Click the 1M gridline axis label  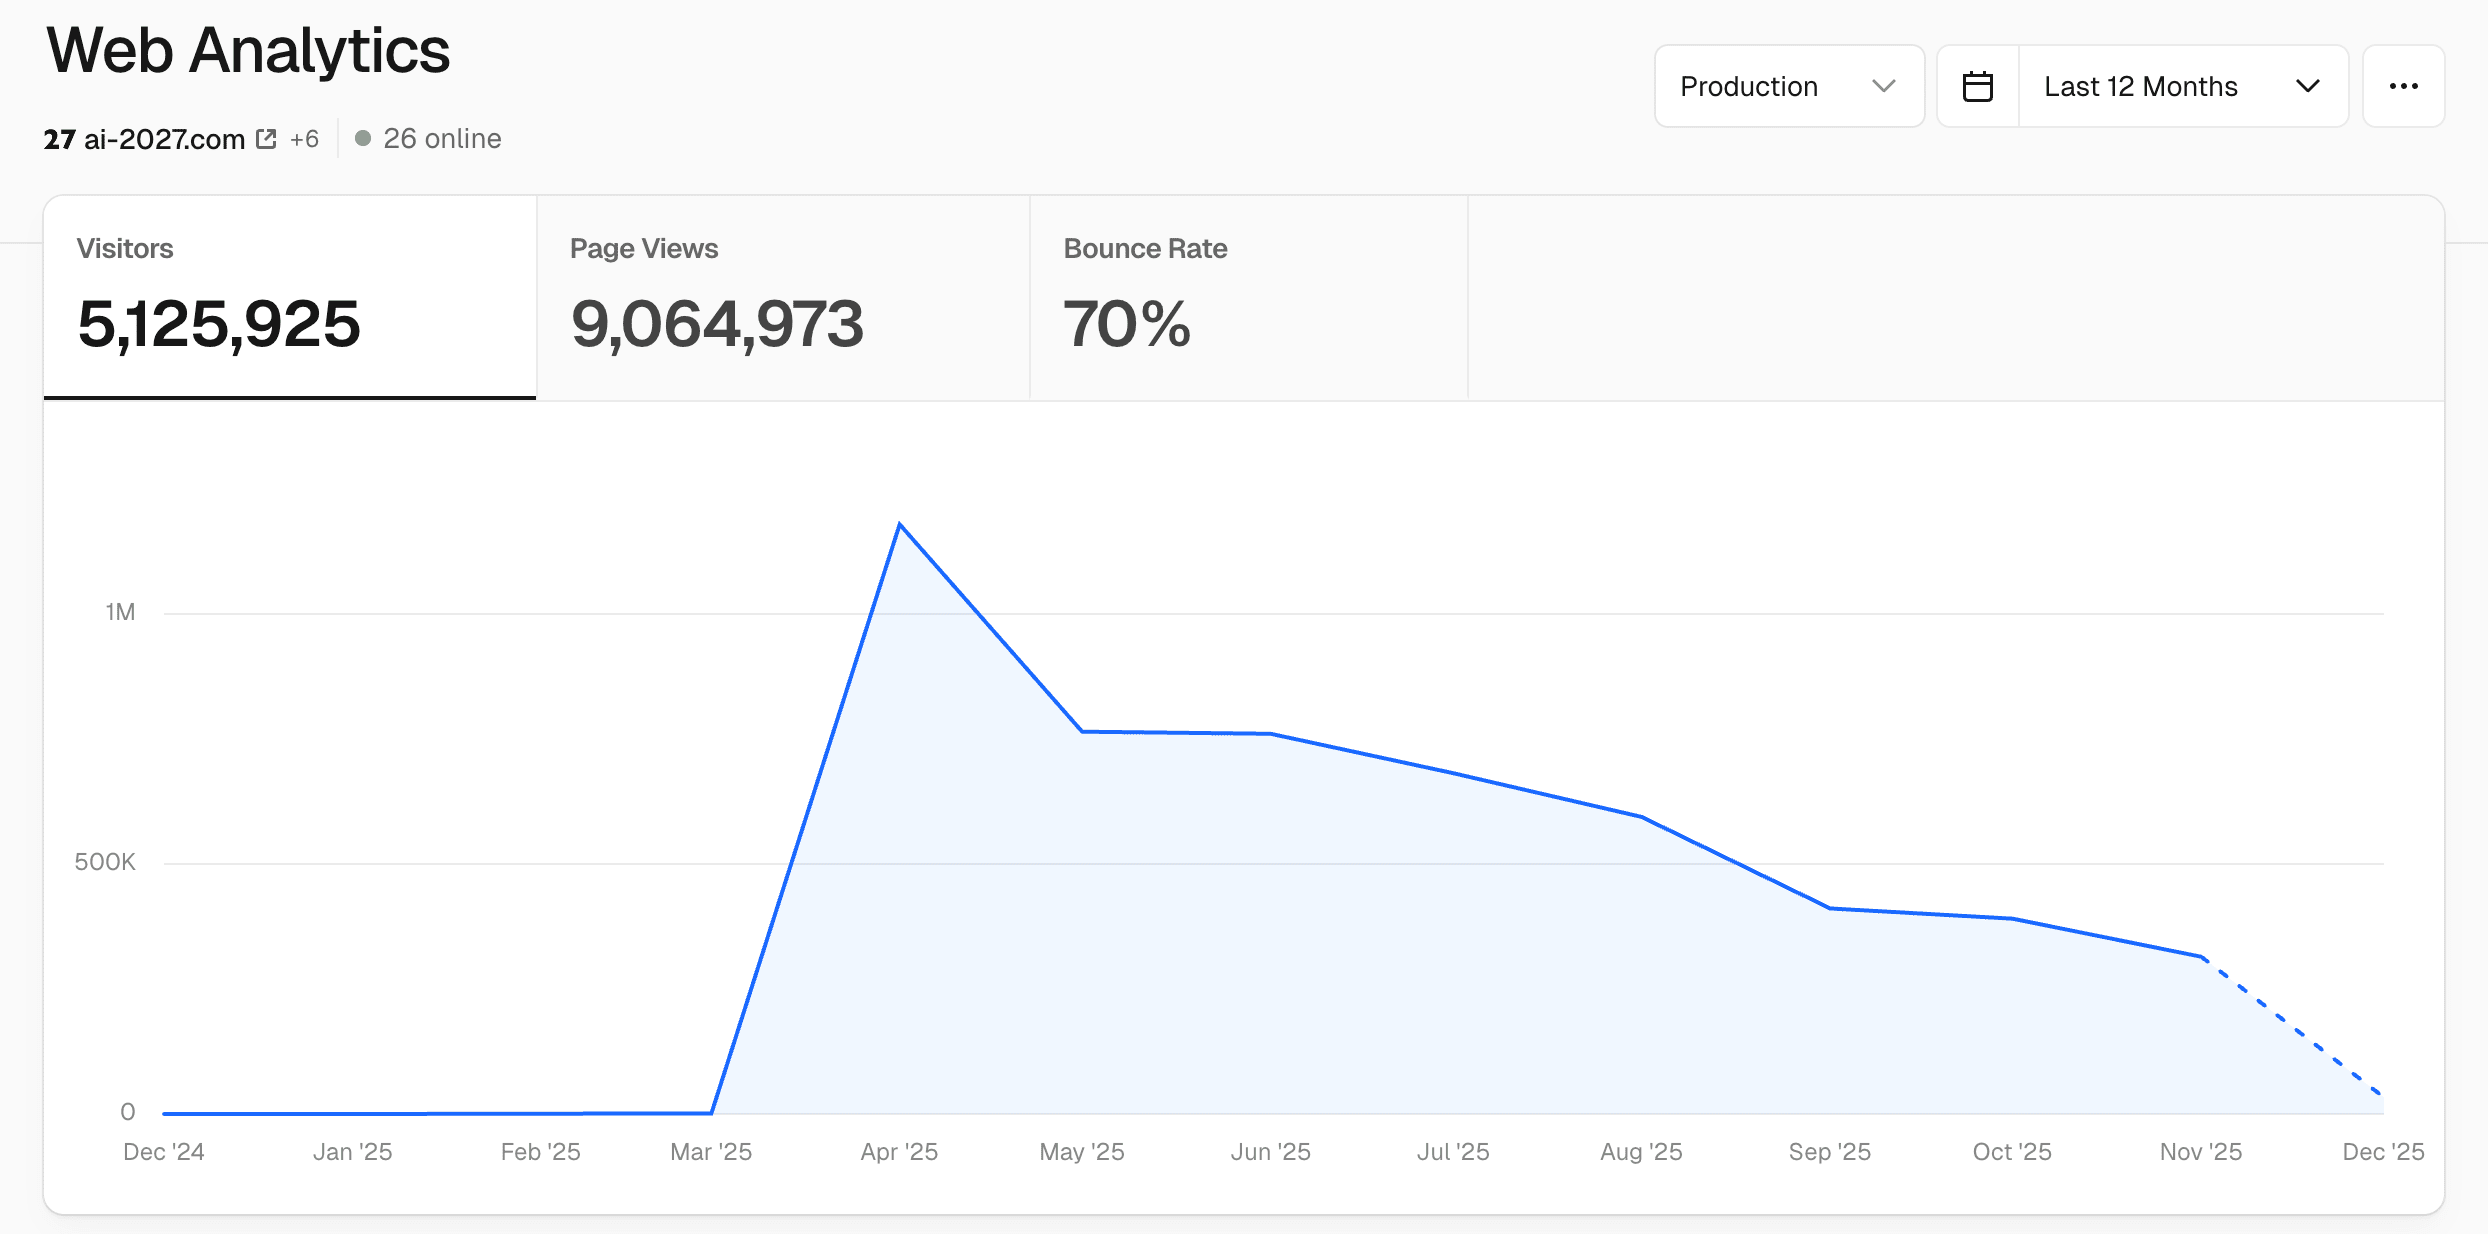coord(120,612)
